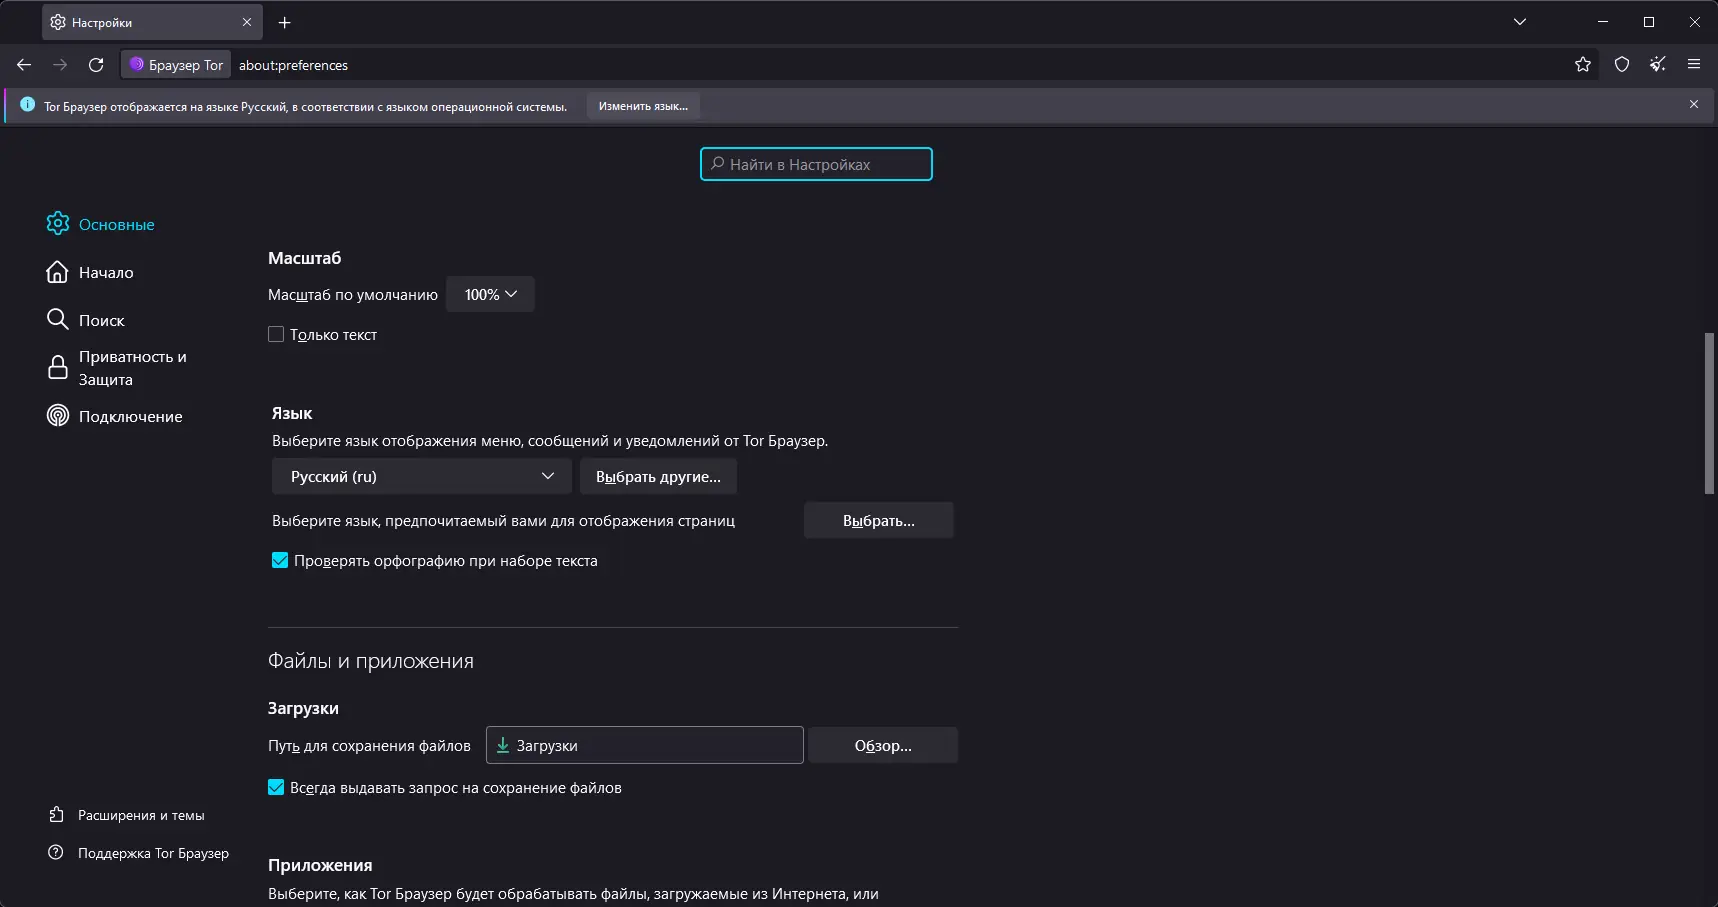The image size is (1718, 907).
Task: Reload the page with the refresh icon
Action: tap(96, 65)
